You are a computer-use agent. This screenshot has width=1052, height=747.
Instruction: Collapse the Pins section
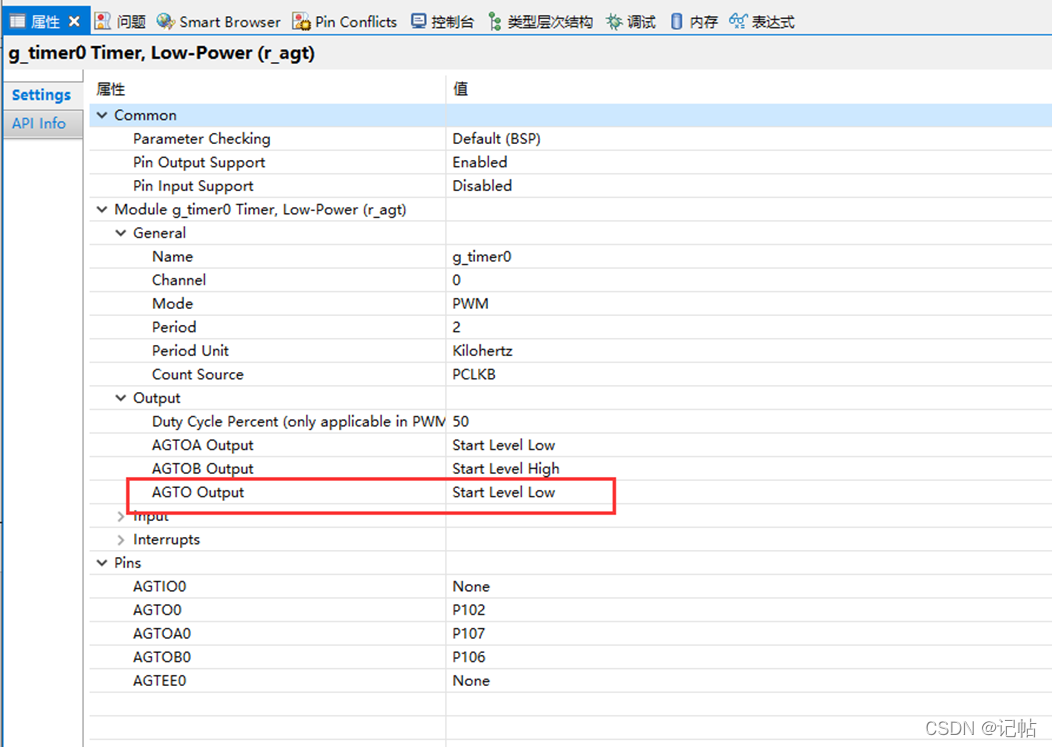[102, 562]
